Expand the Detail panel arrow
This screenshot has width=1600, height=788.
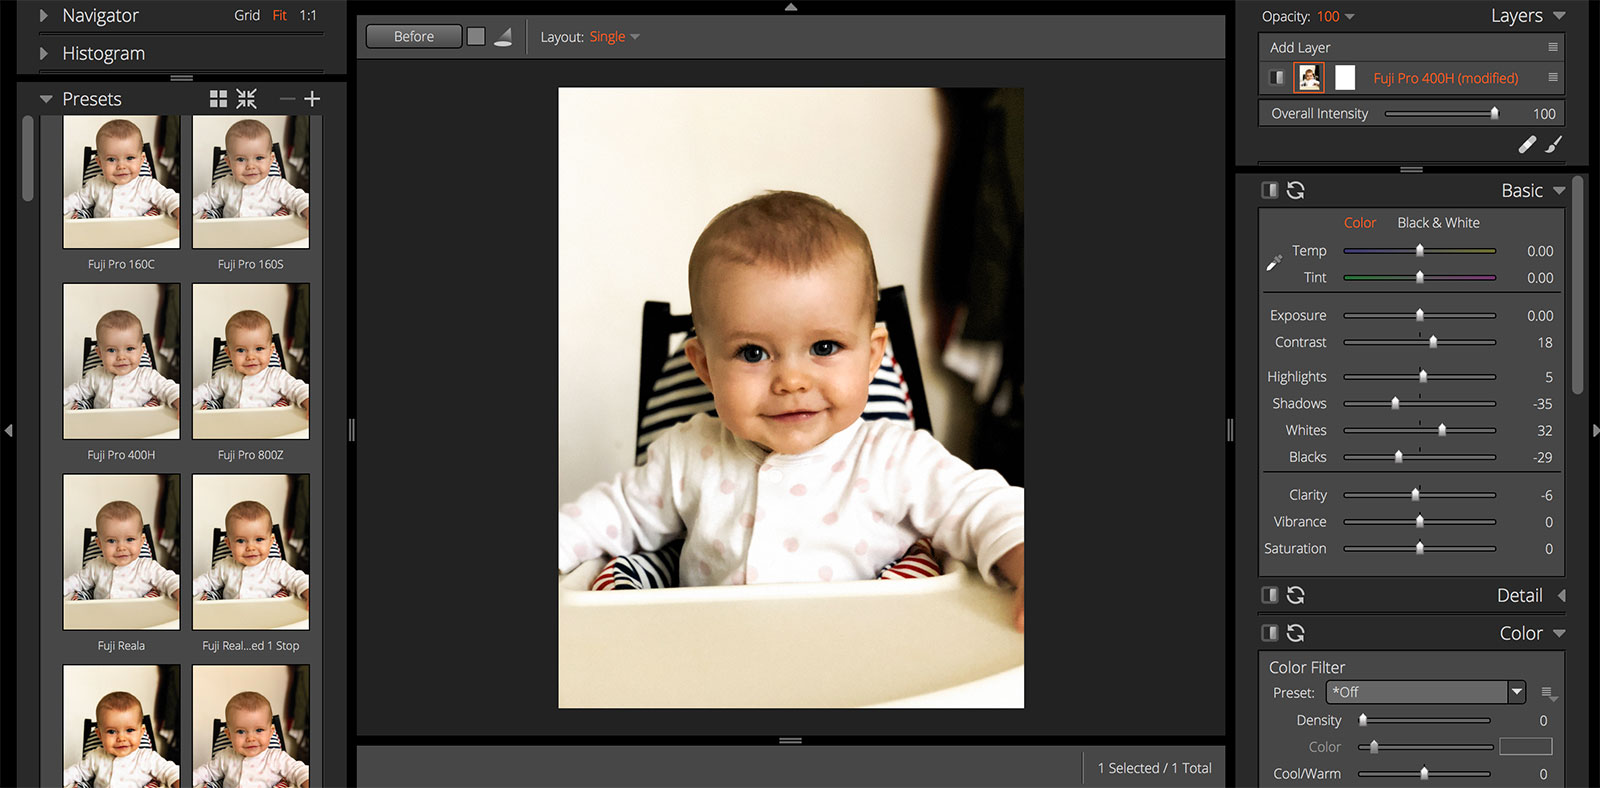[1561, 595]
